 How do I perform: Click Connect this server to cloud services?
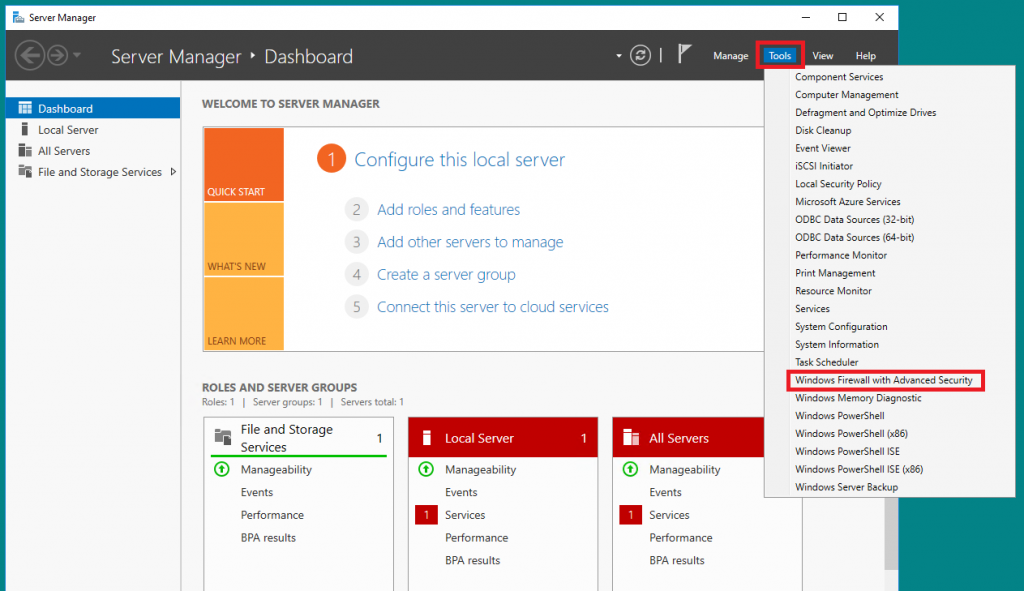pos(492,307)
